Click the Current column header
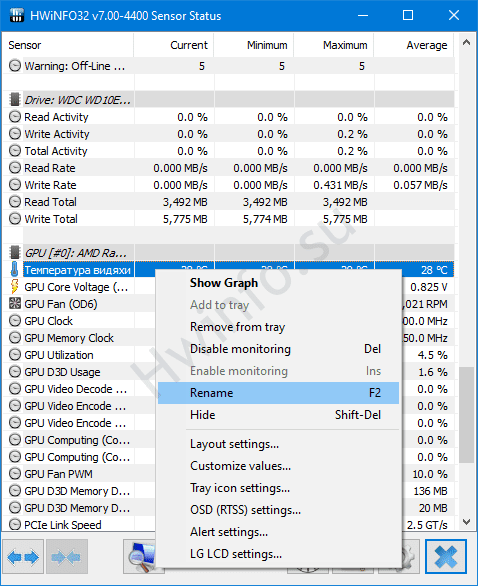 (x=174, y=45)
